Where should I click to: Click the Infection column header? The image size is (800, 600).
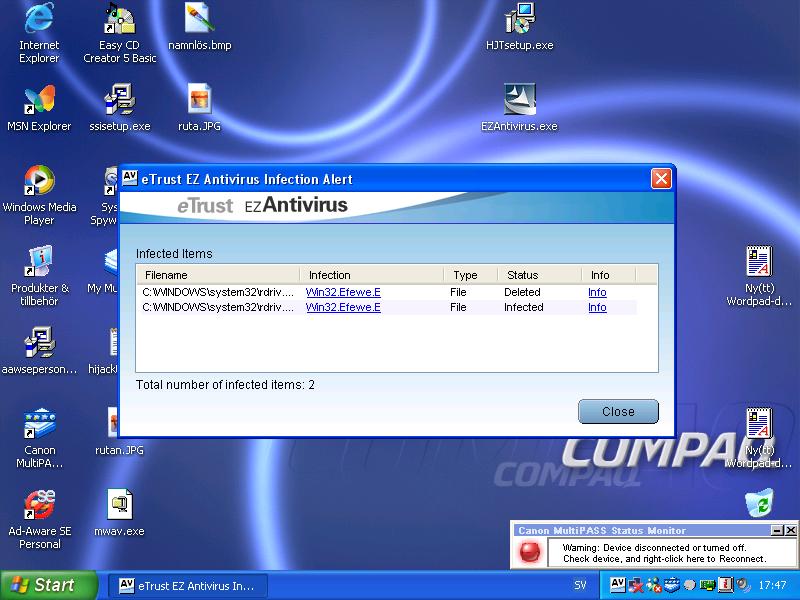(371, 275)
